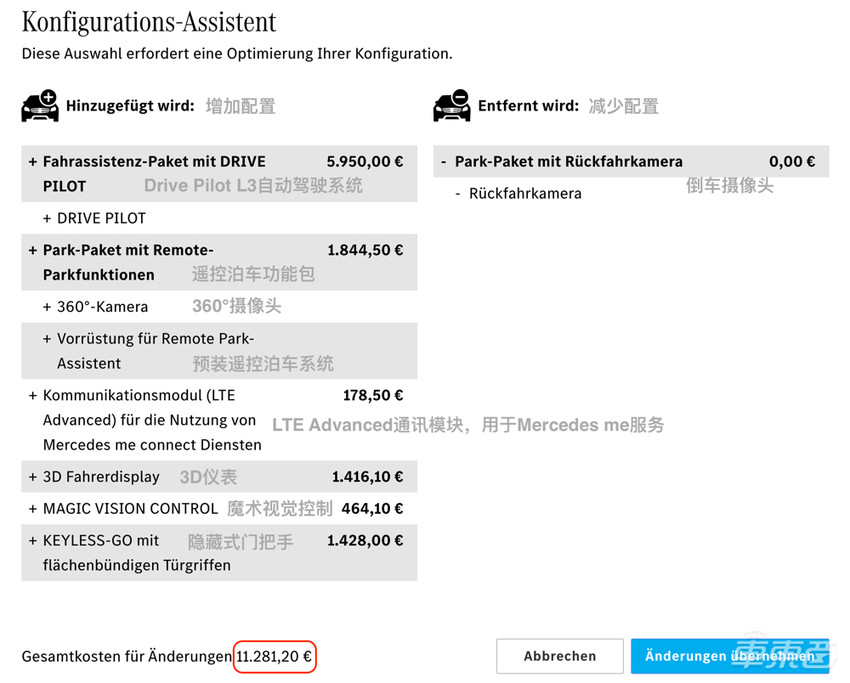Click the Entfernt wird heading text
Image resolution: width=850 pixels, height=683 pixels.
pyautogui.click(x=528, y=106)
